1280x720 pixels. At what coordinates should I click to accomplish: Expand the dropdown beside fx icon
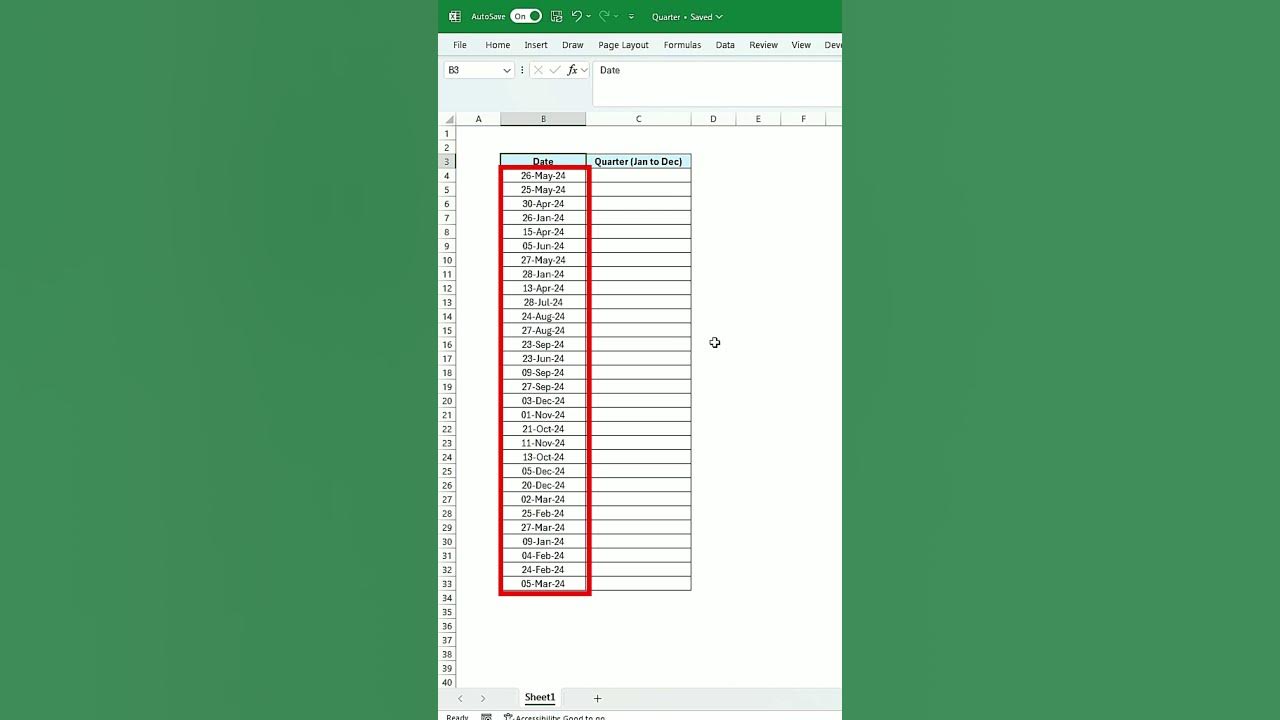pos(584,70)
